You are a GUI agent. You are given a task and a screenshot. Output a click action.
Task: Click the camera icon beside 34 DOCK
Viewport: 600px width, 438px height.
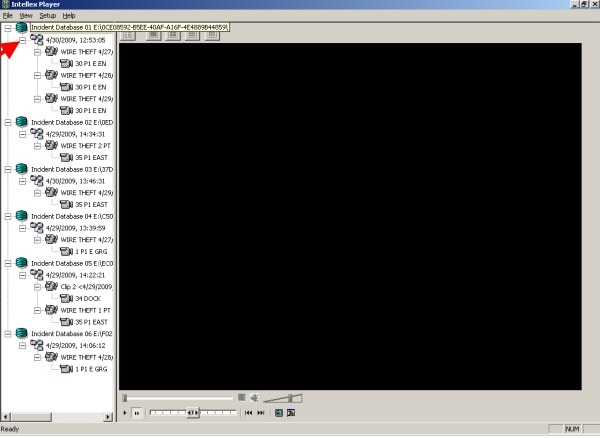coord(66,298)
